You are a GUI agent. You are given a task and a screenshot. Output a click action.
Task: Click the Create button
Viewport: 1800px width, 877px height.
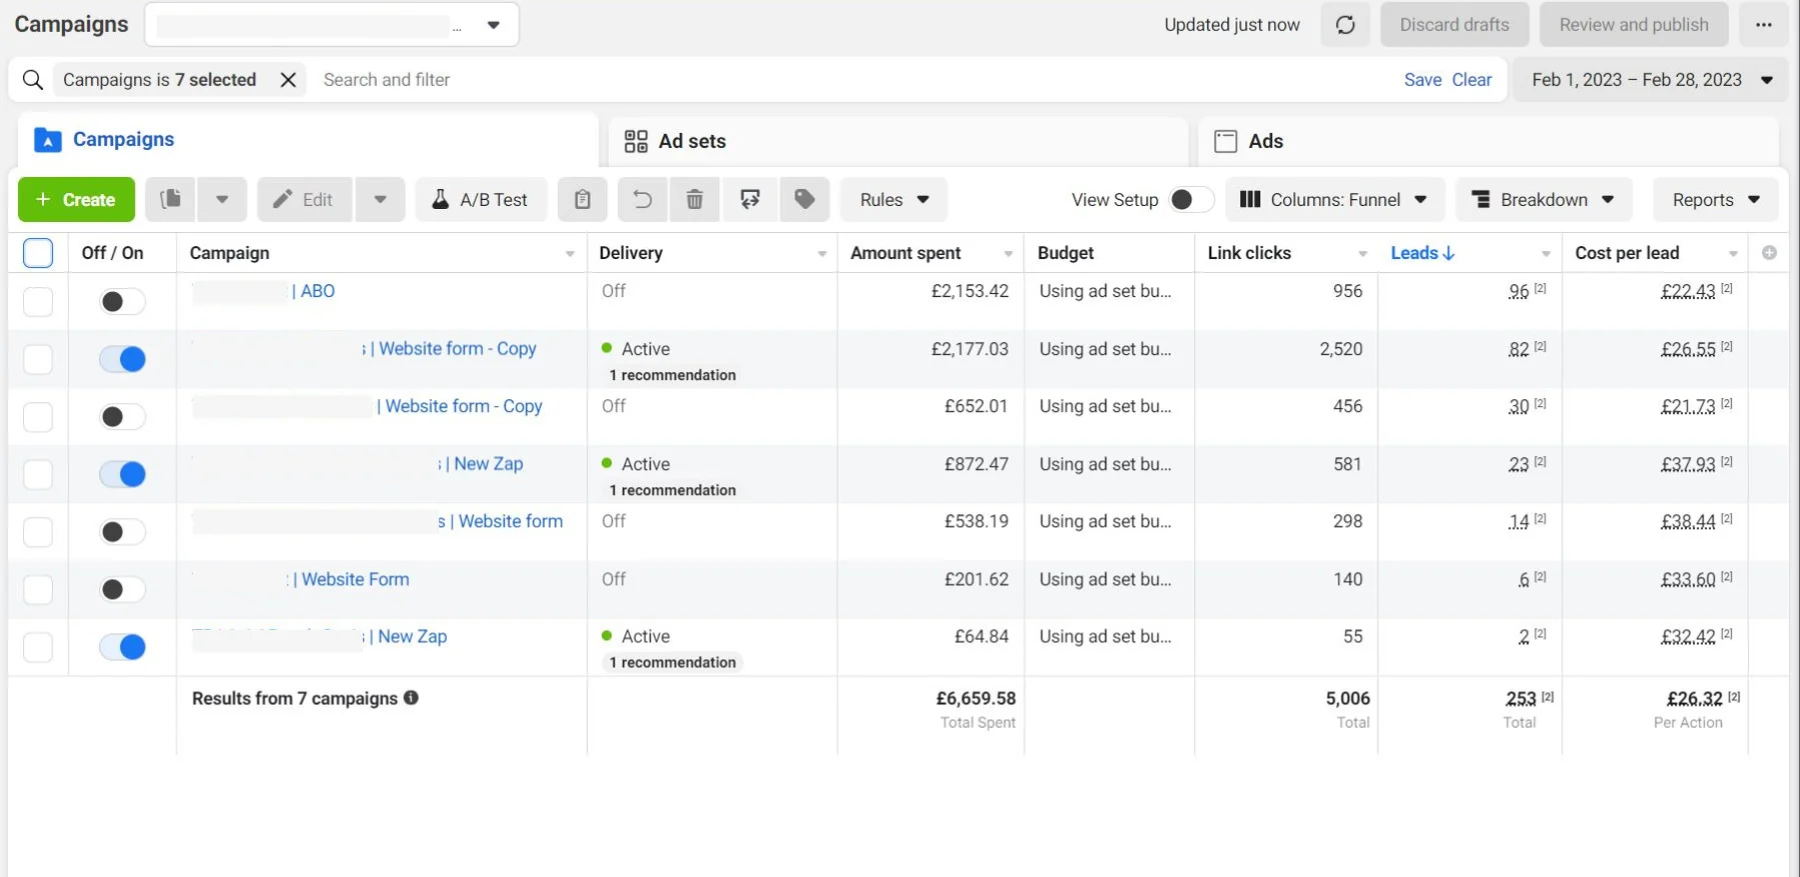[x=76, y=199]
